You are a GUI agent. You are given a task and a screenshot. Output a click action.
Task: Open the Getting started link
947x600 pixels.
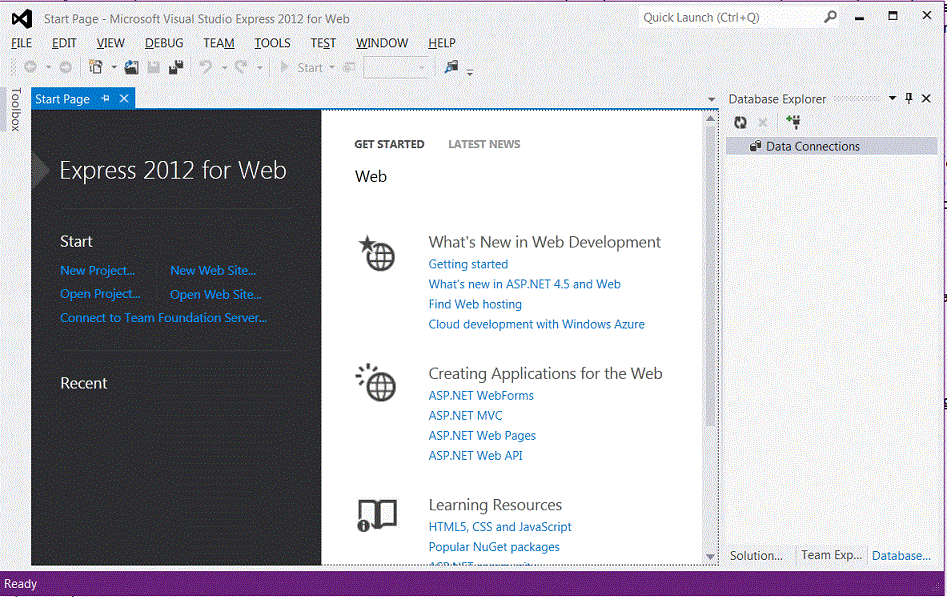(468, 264)
